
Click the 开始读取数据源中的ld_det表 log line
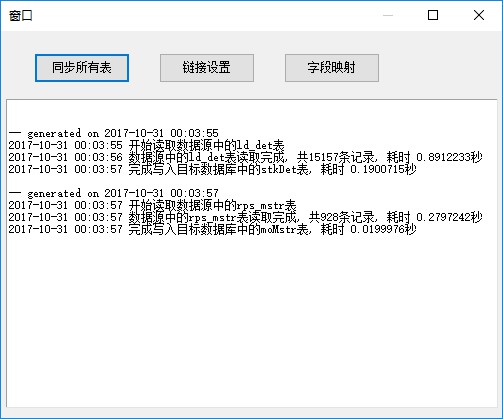pos(146,145)
